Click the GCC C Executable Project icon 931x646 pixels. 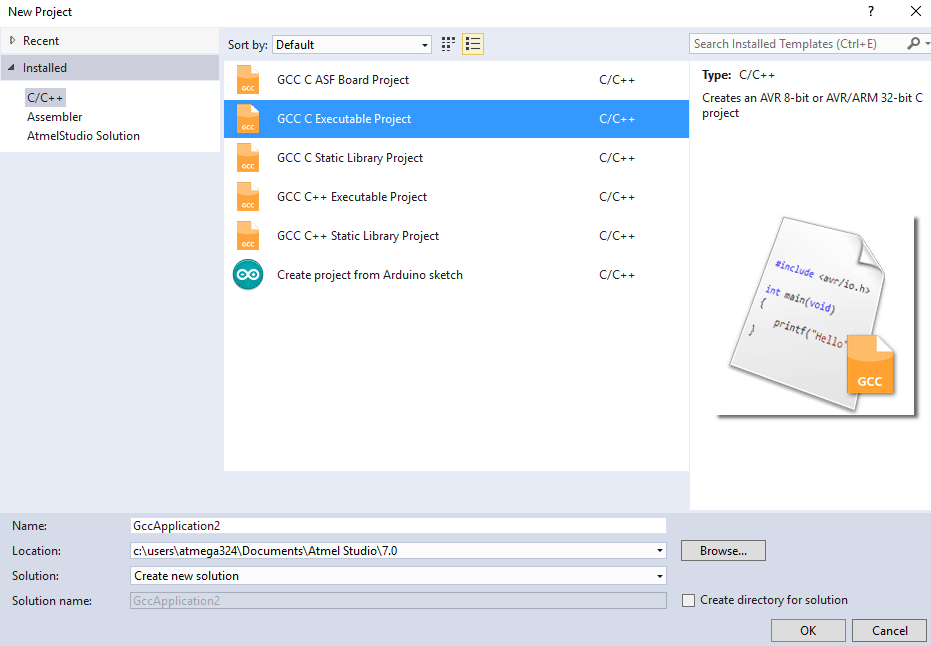(x=248, y=119)
